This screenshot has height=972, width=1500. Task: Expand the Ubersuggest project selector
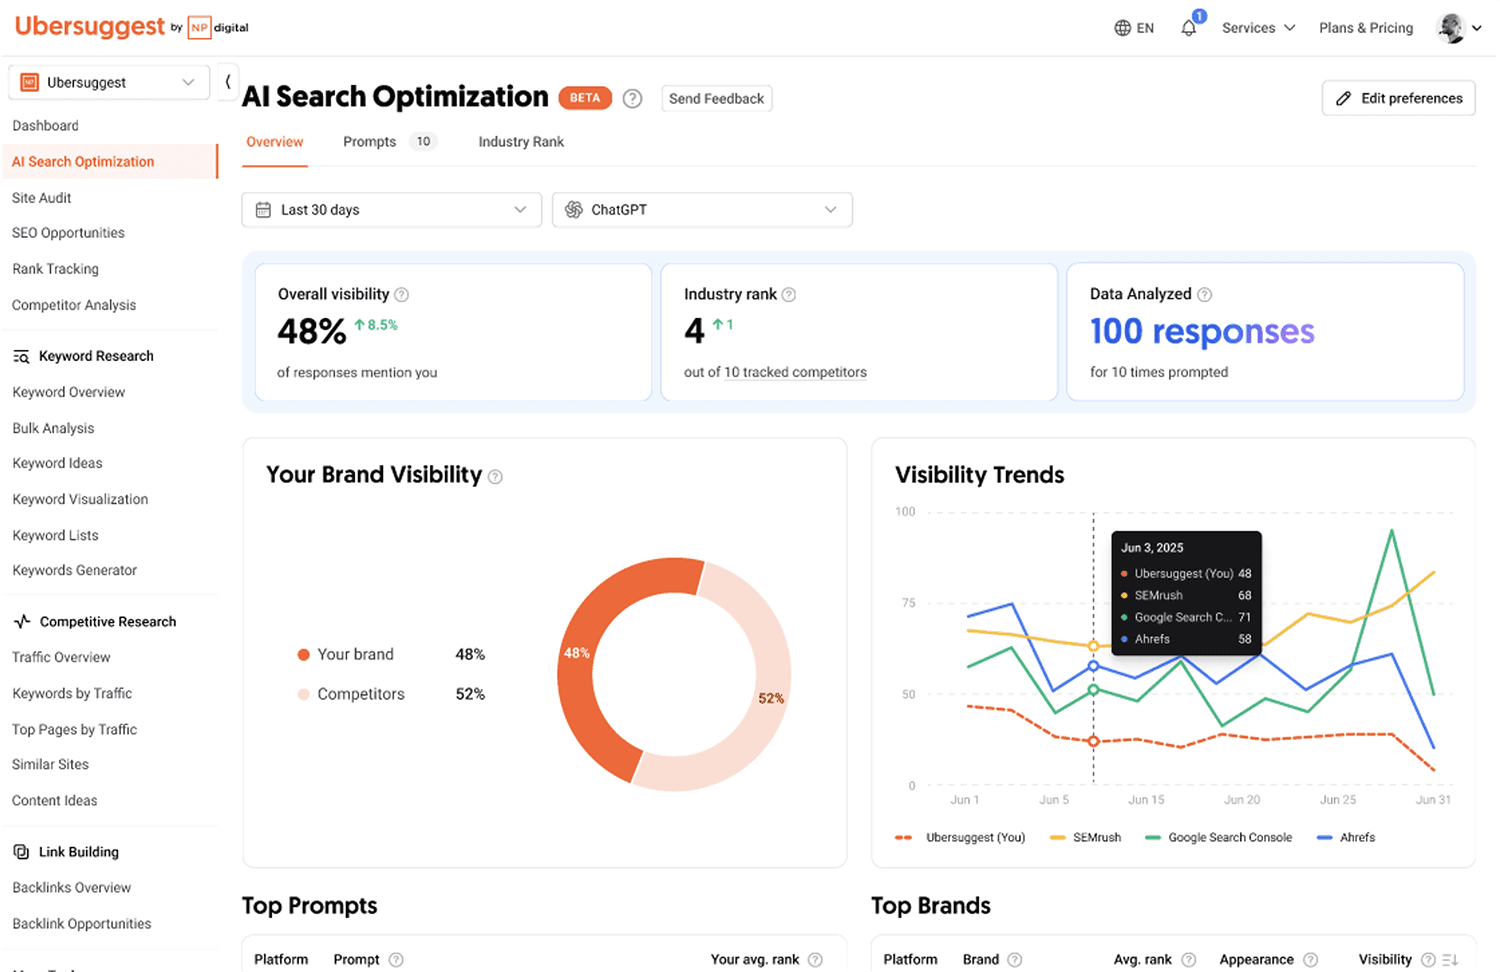pyautogui.click(x=108, y=83)
